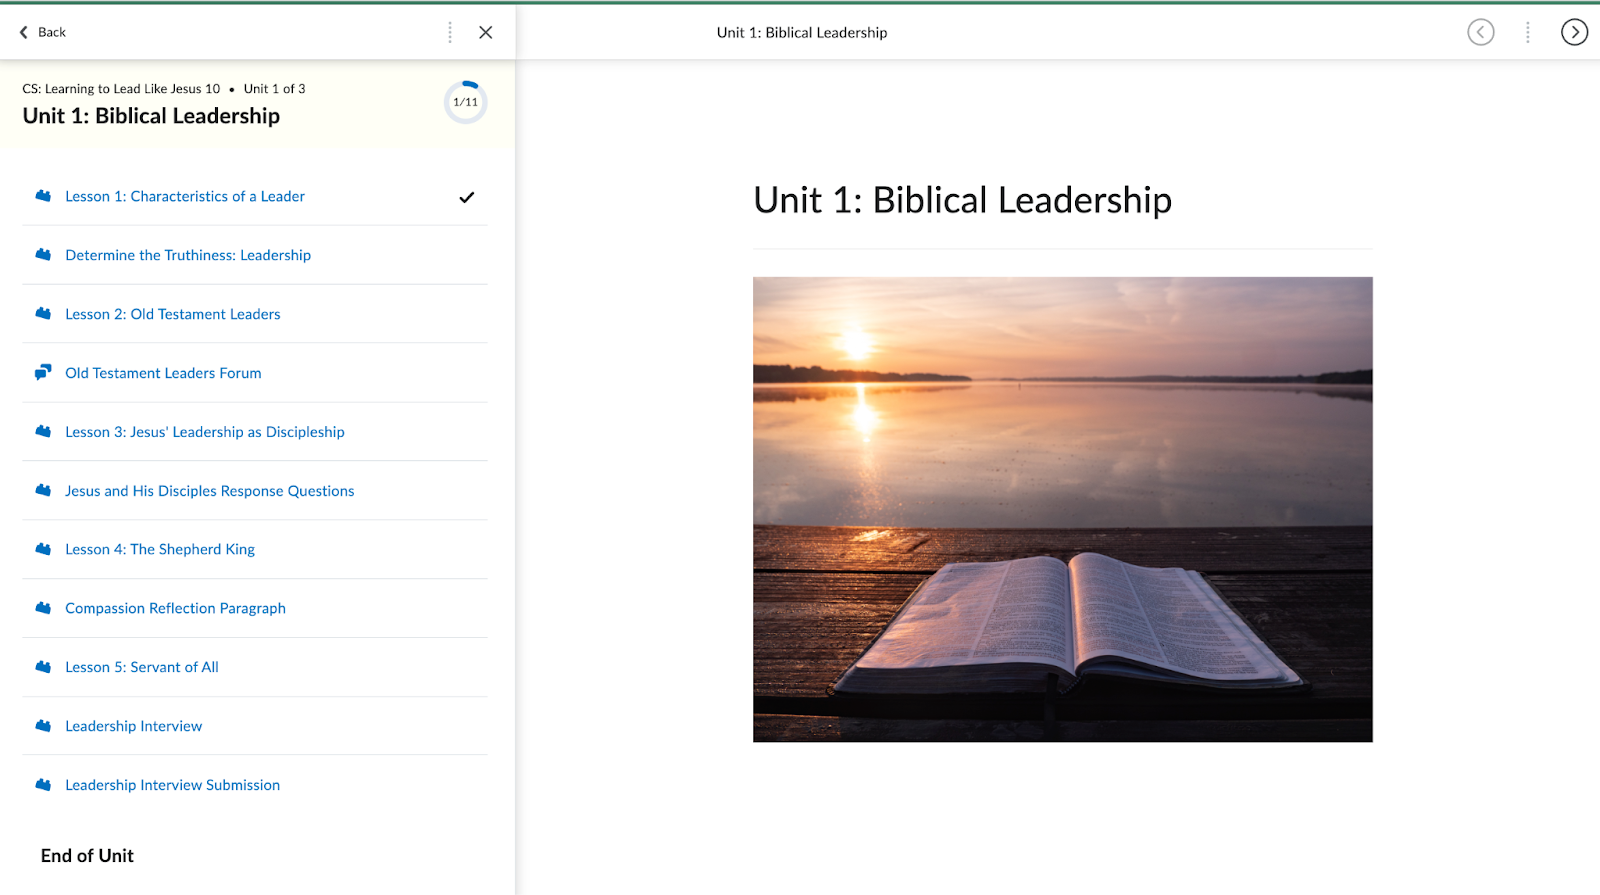Select Compassion Reflection Paragraph

(x=175, y=609)
